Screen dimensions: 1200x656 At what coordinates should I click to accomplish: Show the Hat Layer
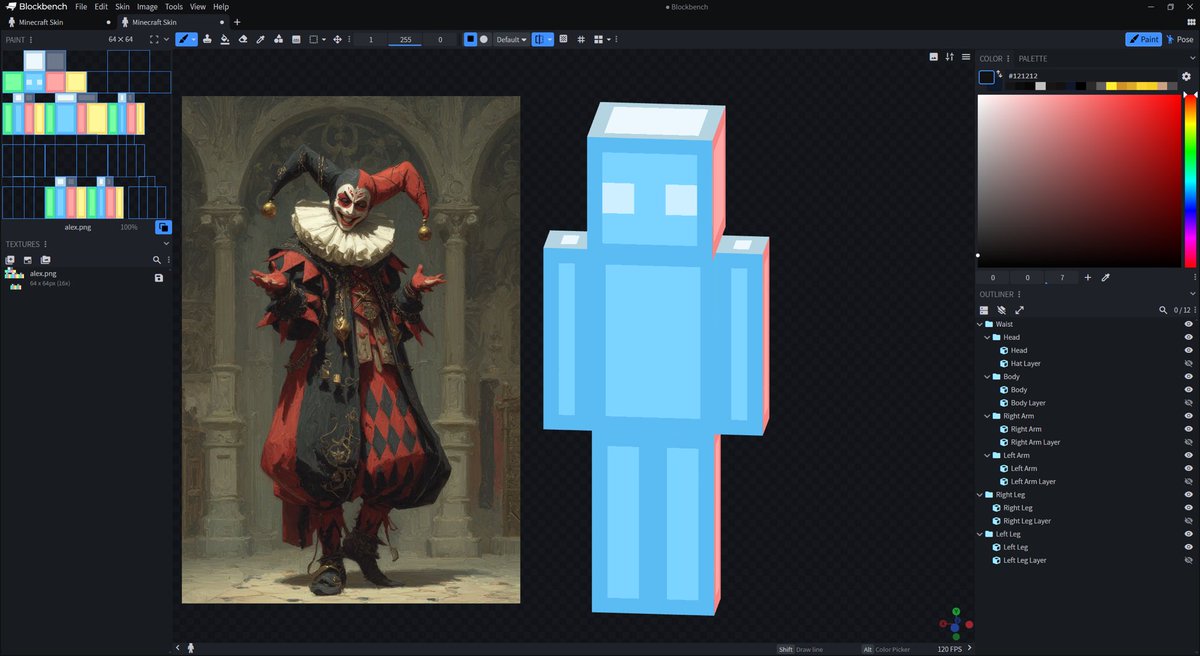pos(1189,363)
